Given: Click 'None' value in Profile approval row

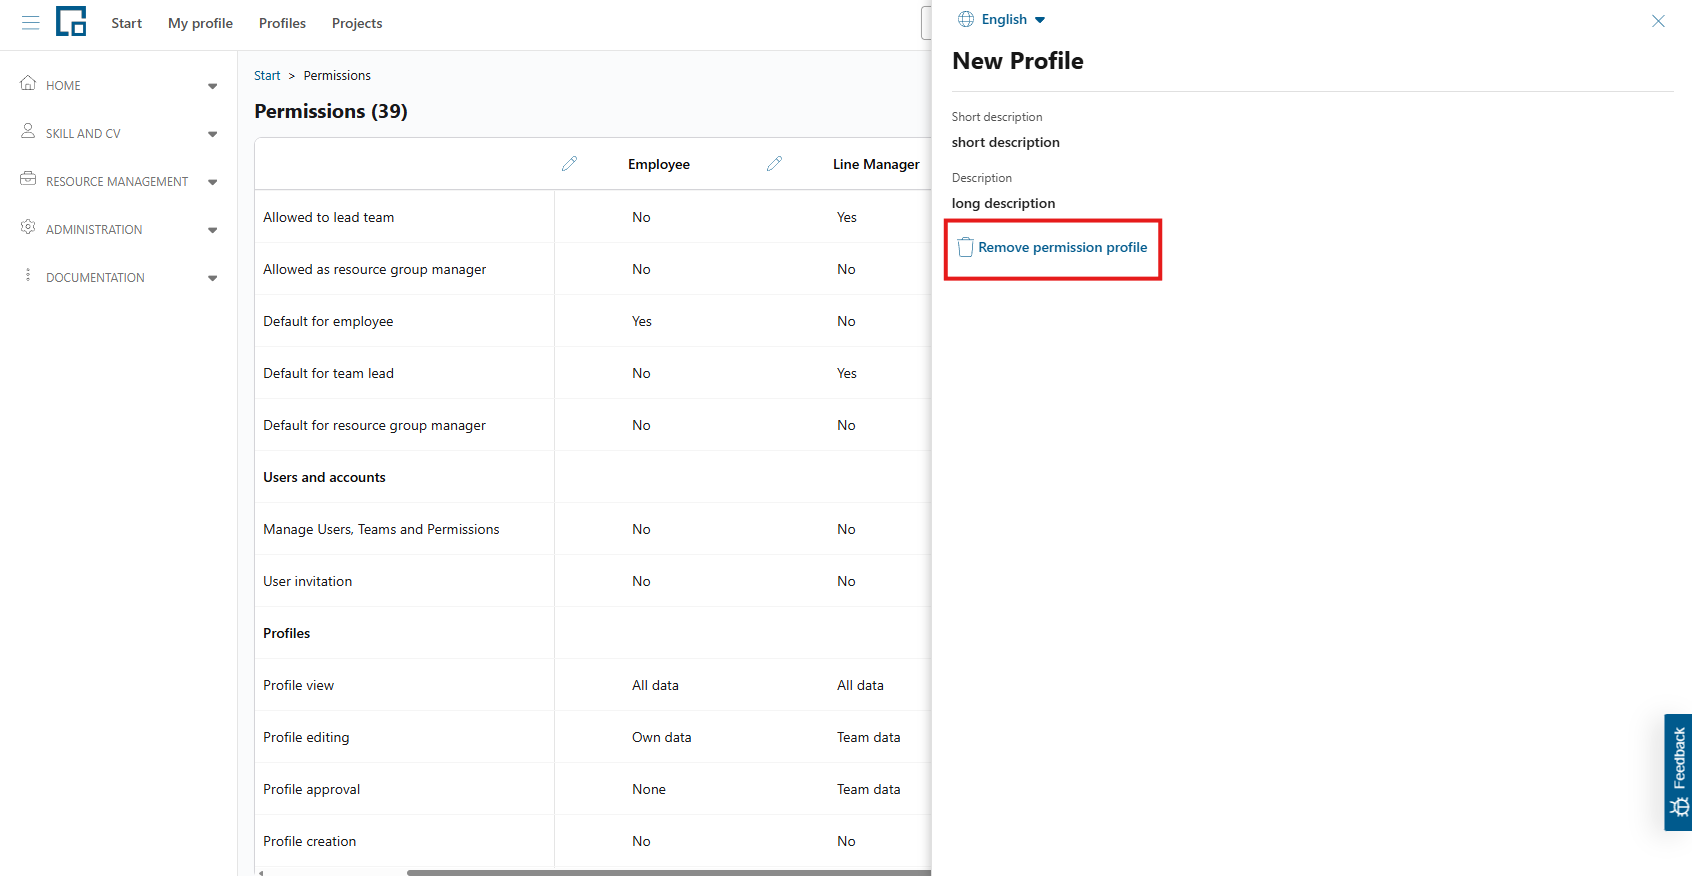Looking at the screenshot, I should [x=649, y=789].
